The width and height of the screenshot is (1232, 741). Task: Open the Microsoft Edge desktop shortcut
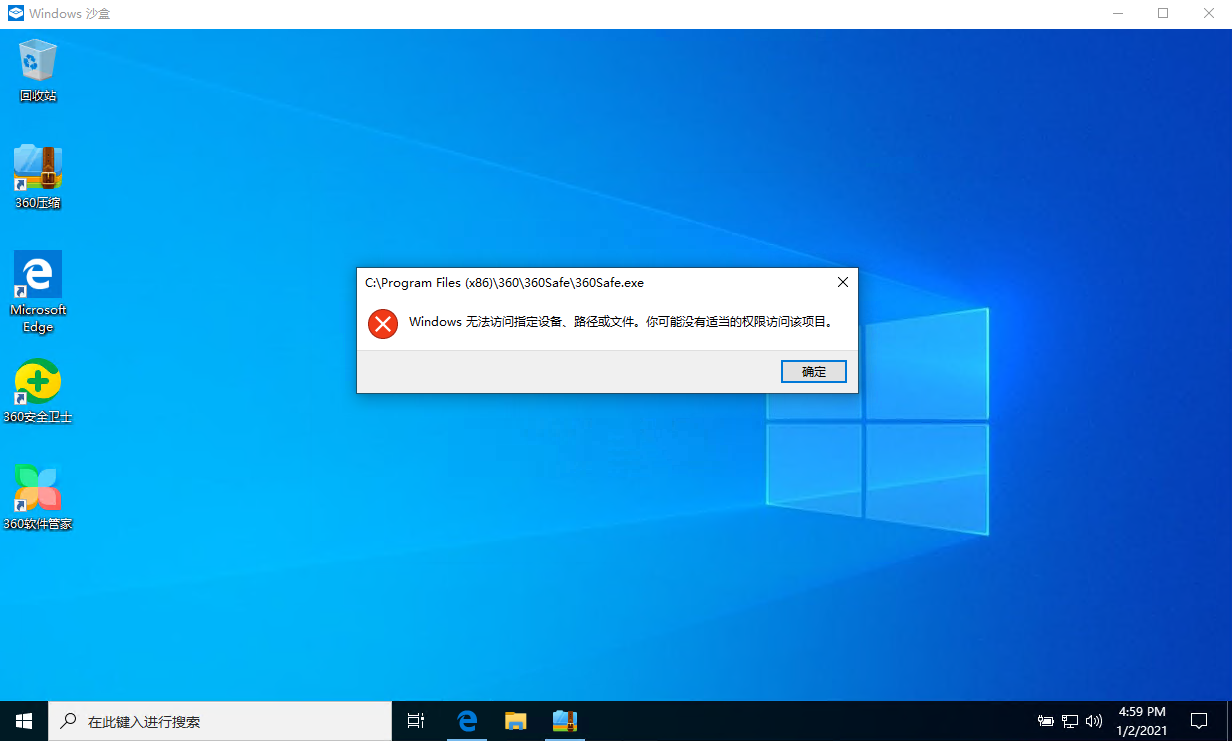pyautogui.click(x=38, y=291)
